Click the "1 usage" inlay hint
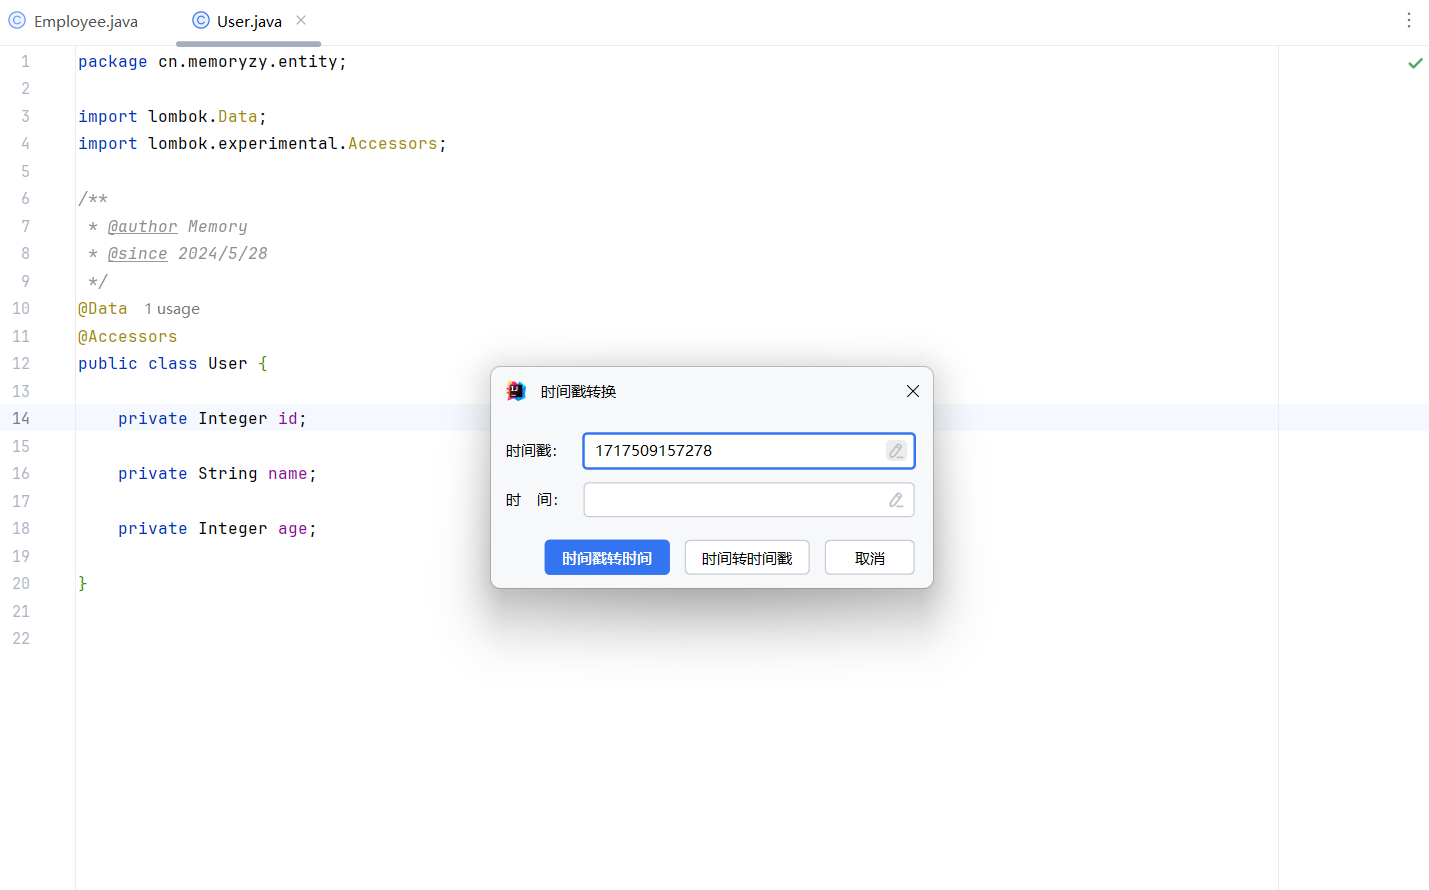Image resolution: width=1429 pixels, height=890 pixels. (x=172, y=309)
